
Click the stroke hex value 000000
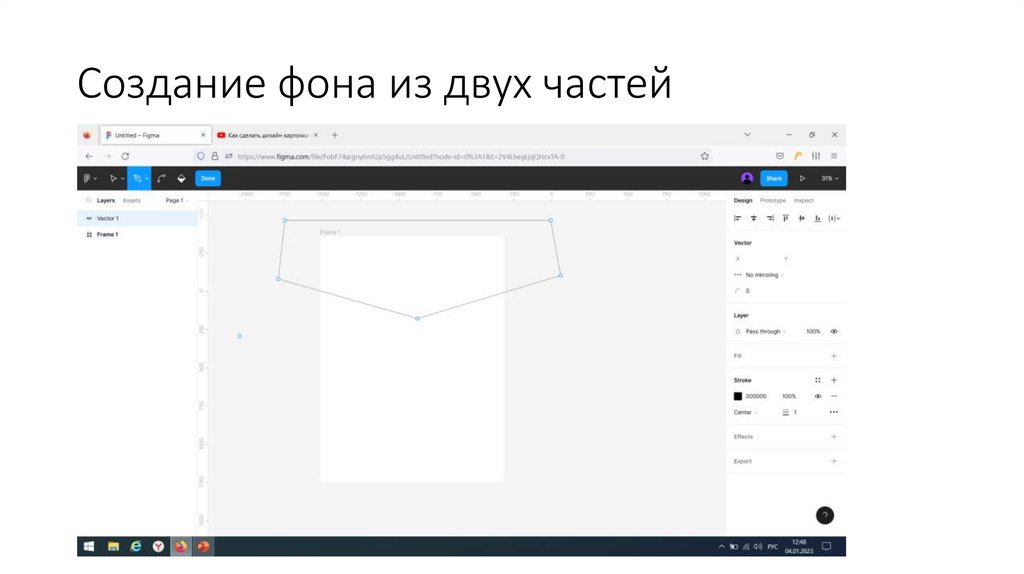pos(756,396)
